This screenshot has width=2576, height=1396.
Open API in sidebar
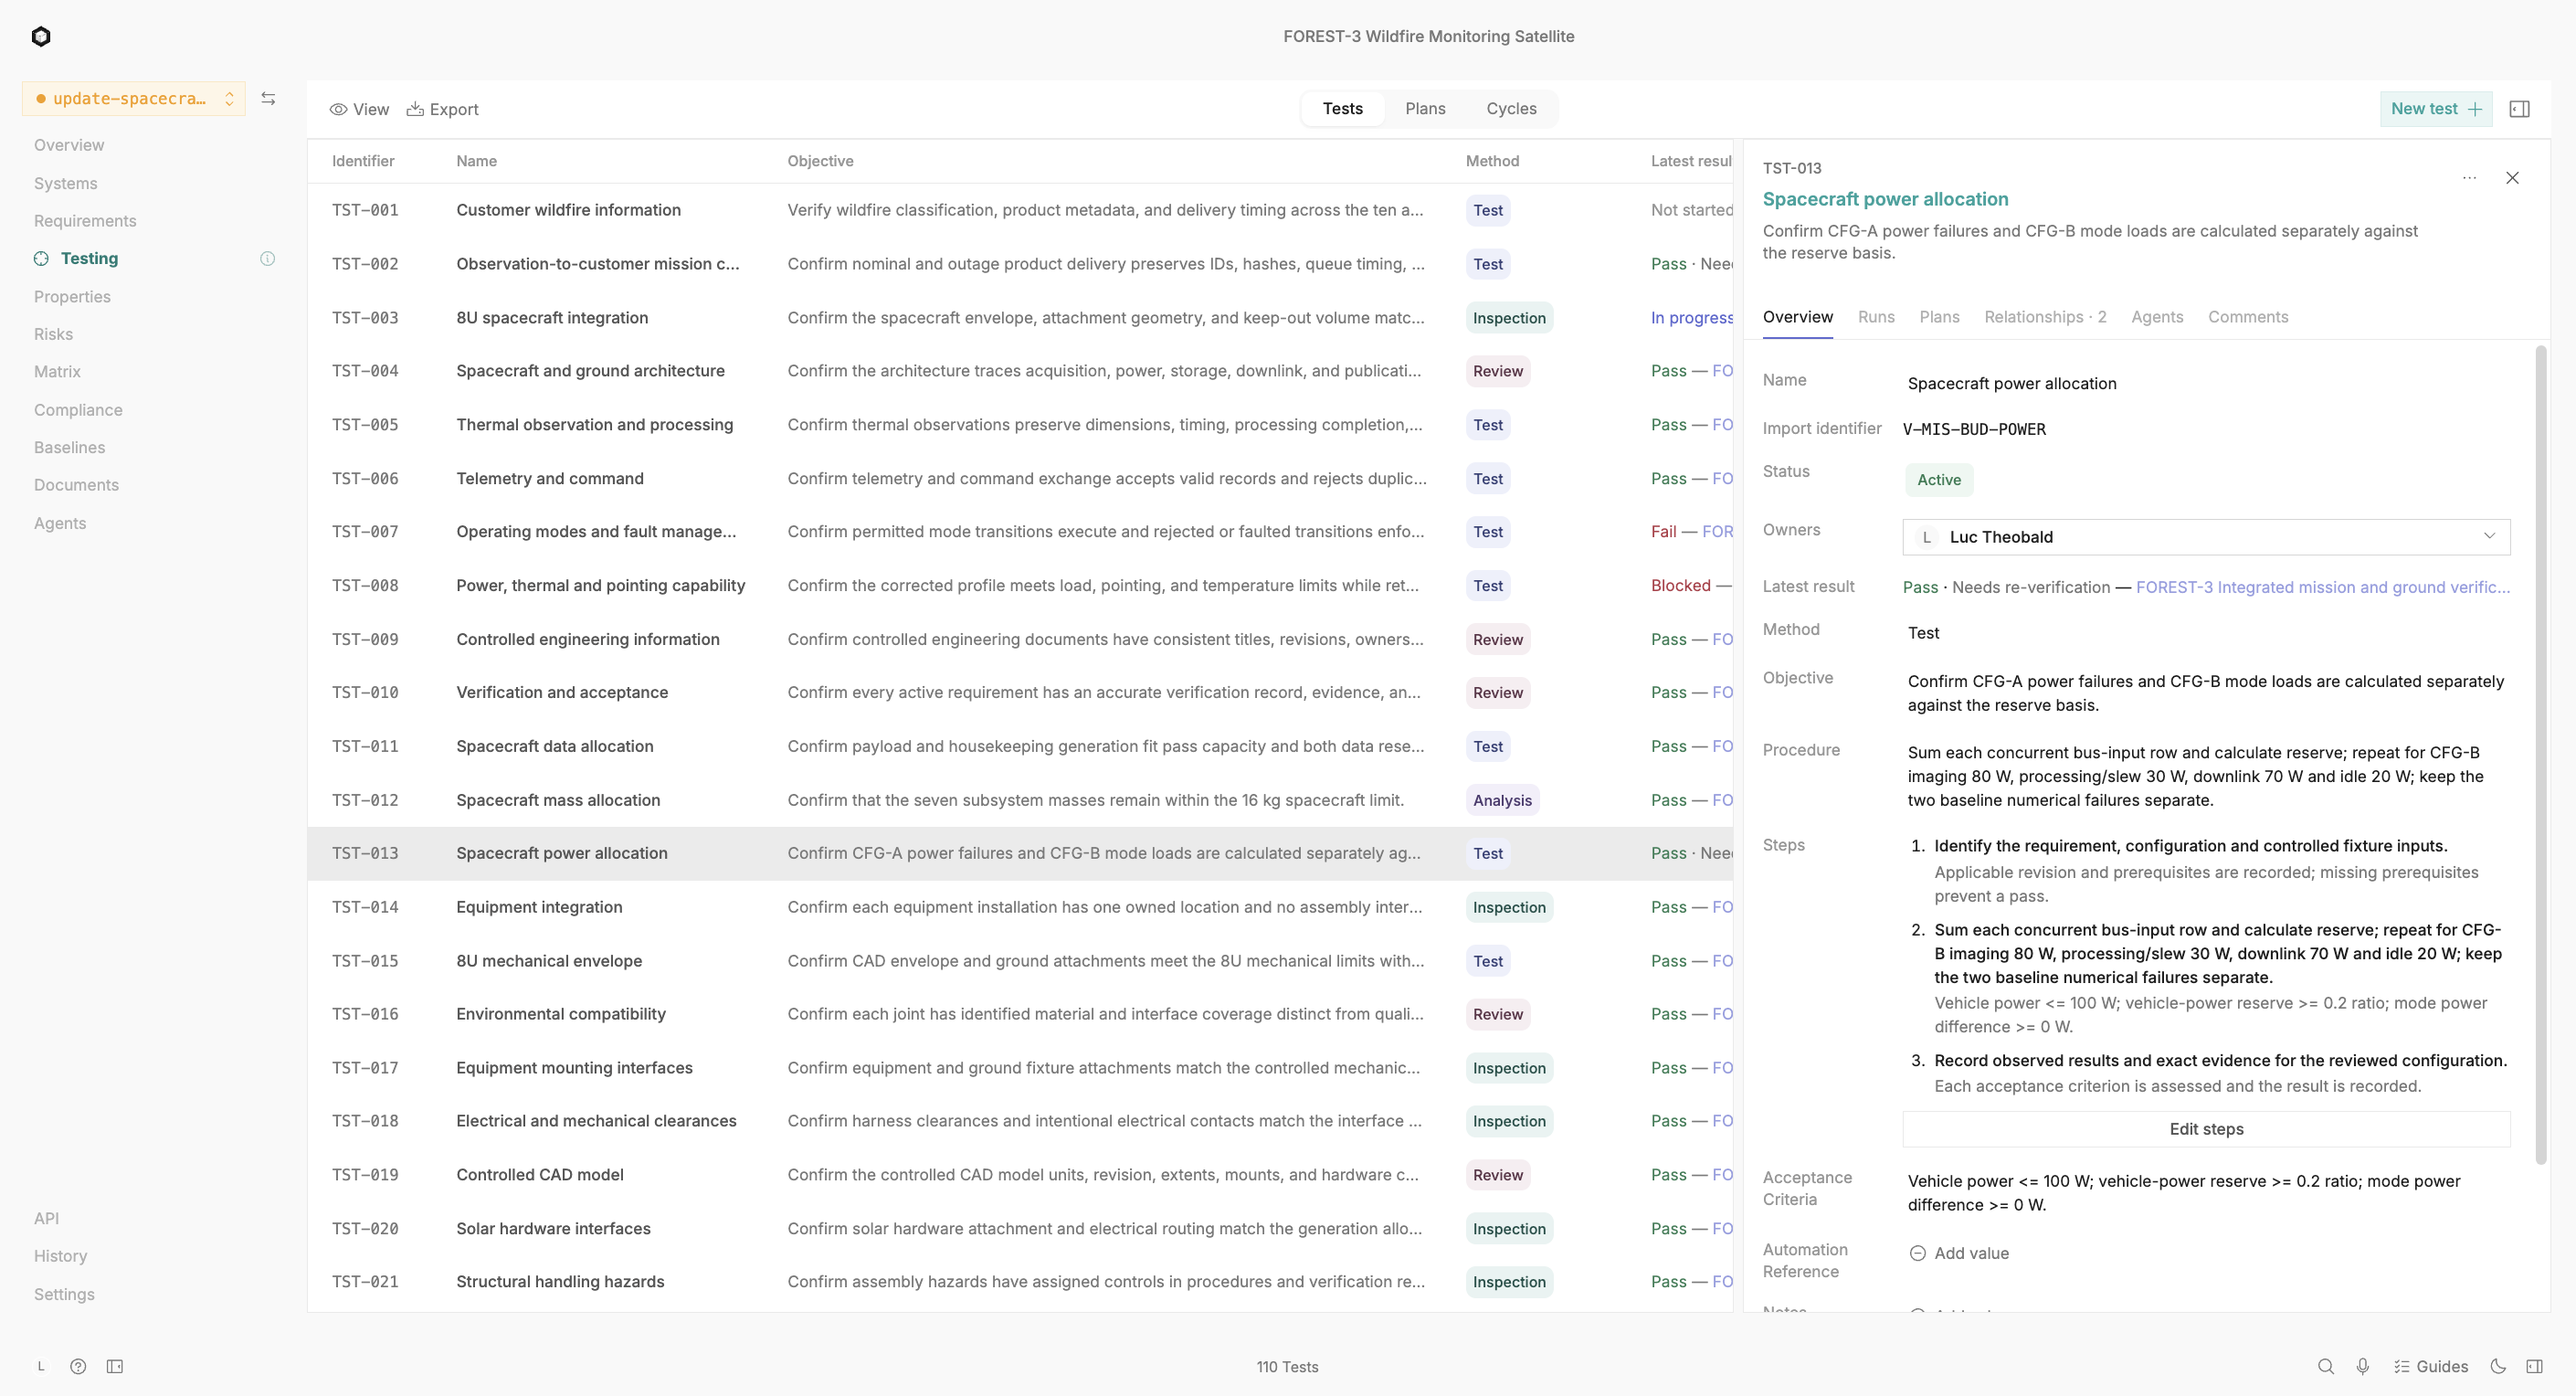[46, 1218]
